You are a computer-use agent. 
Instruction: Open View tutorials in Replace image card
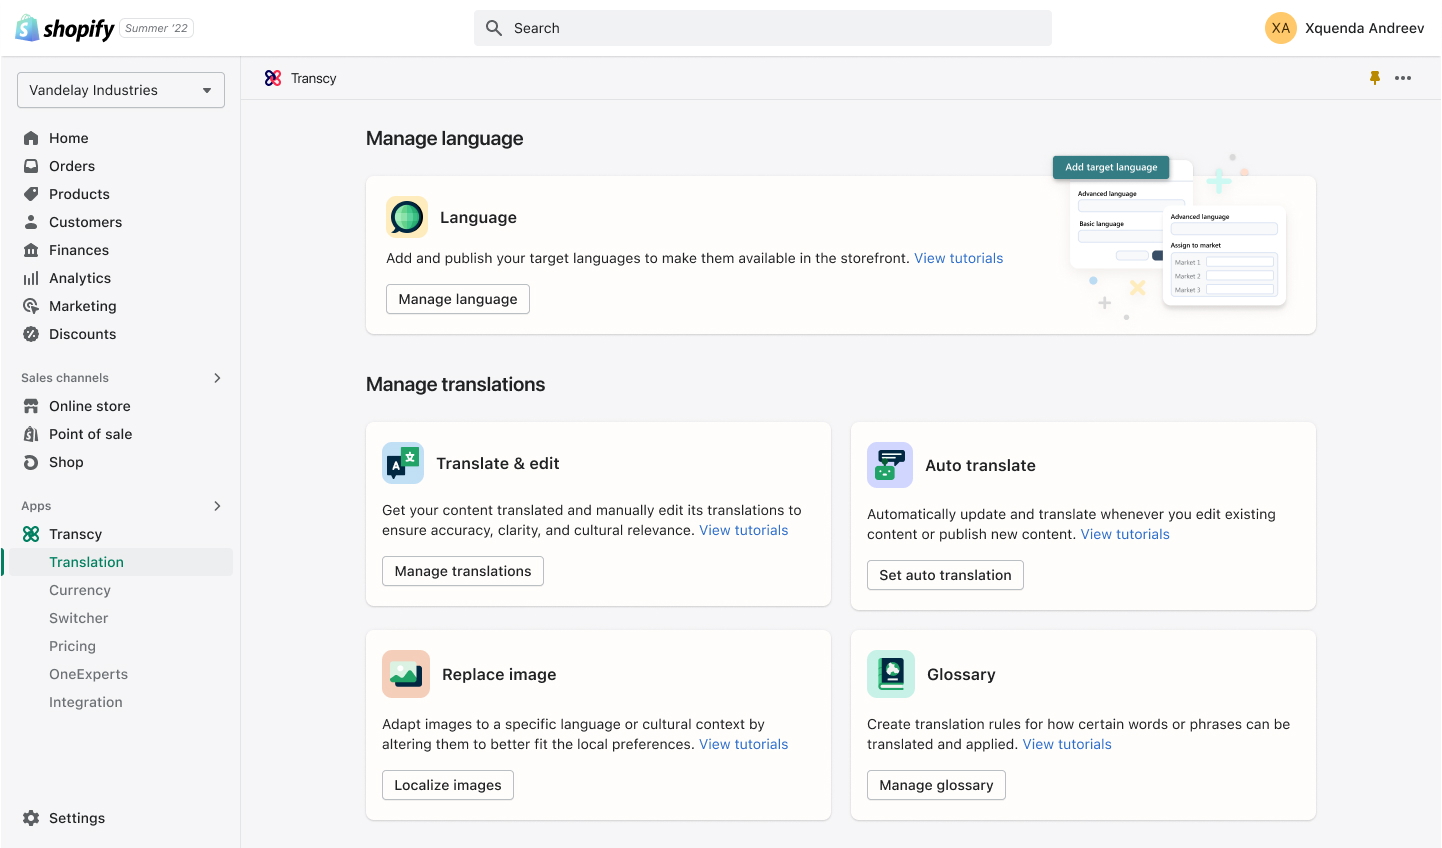point(743,744)
